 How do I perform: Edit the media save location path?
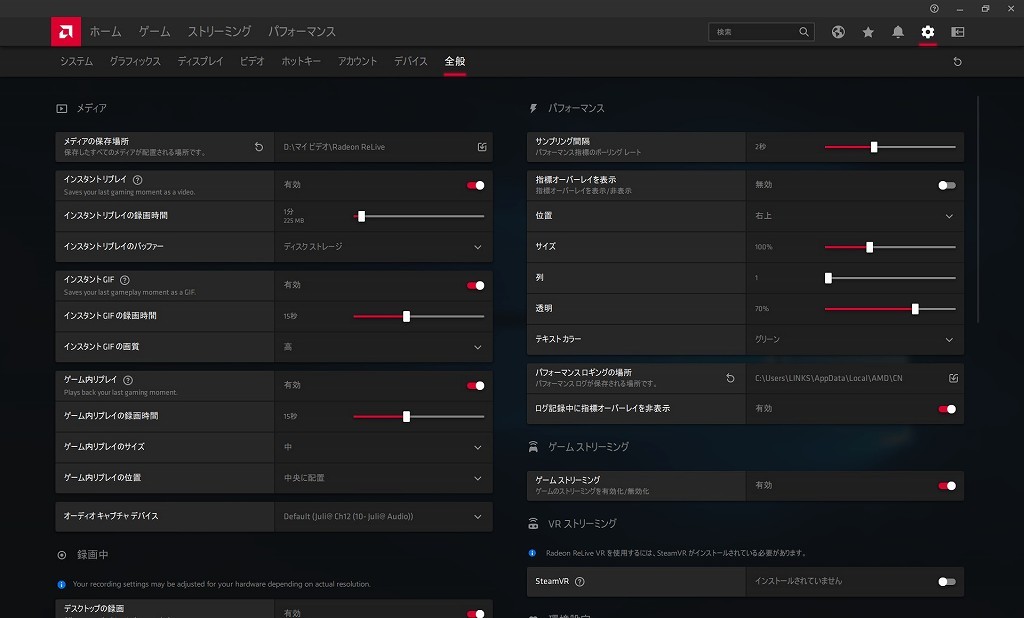pyautogui.click(x=482, y=147)
